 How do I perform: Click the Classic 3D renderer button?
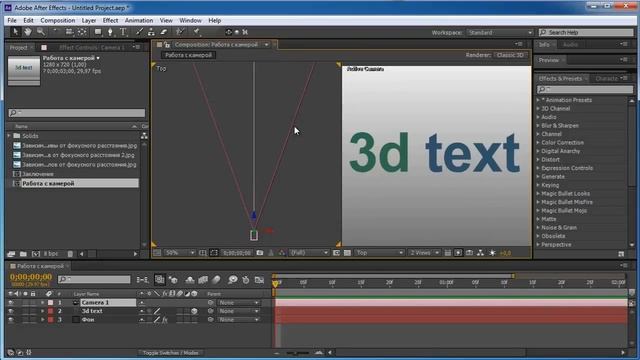pyautogui.click(x=510, y=55)
